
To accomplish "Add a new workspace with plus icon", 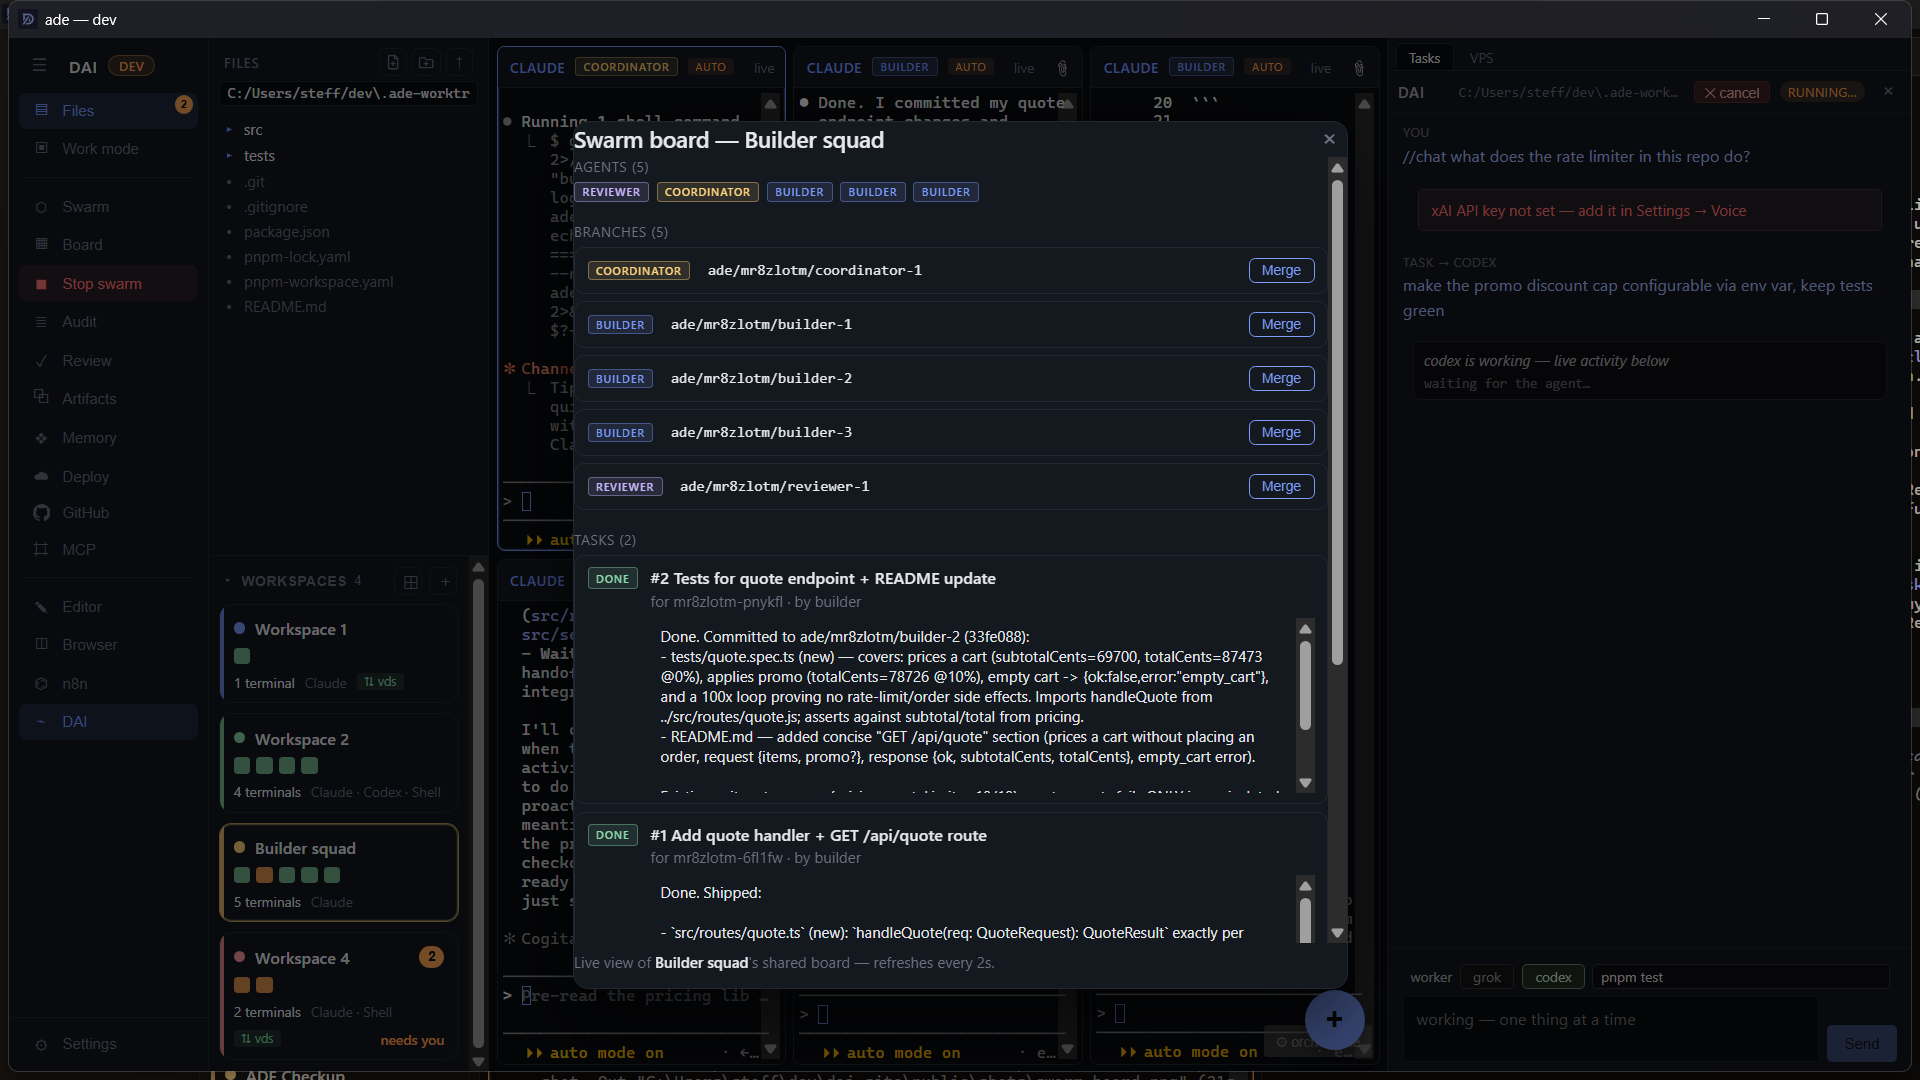I will tap(445, 582).
